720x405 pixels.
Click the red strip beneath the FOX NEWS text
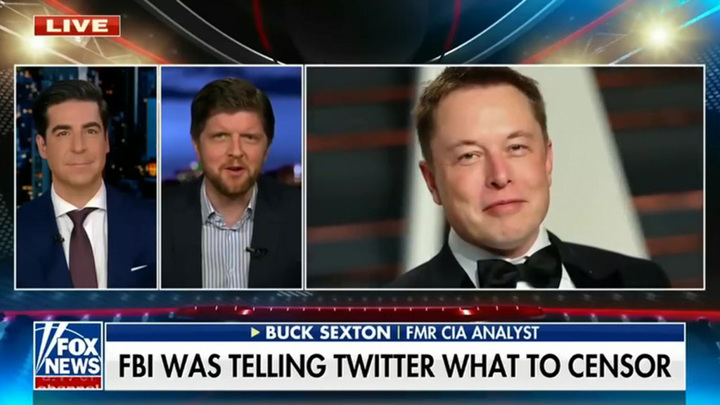point(68,382)
